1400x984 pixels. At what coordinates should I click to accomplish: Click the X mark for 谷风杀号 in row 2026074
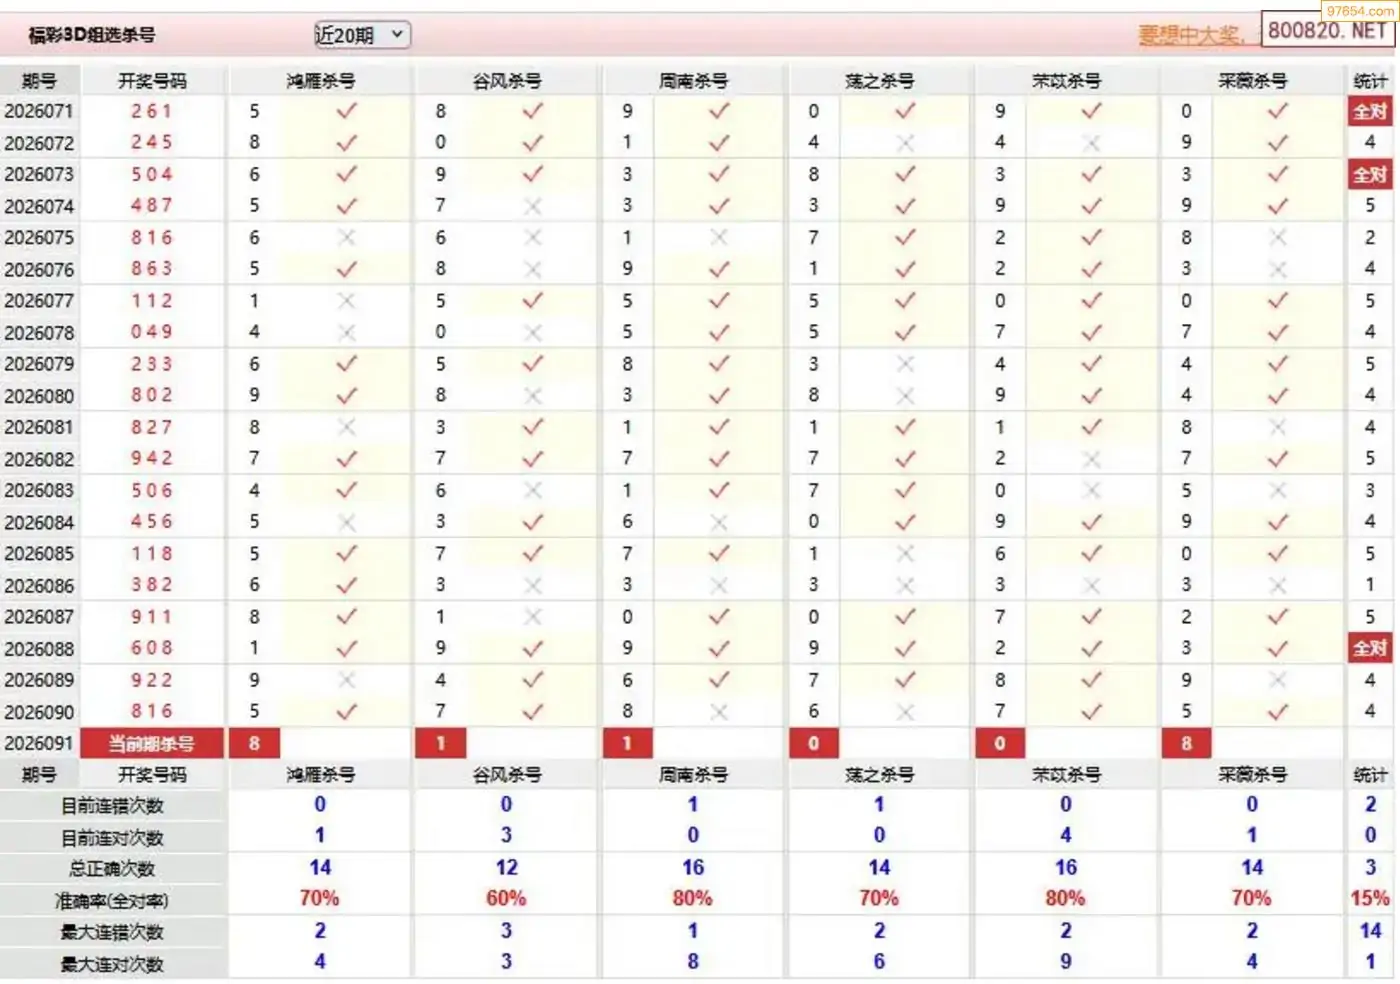pyautogui.click(x=533, y=206)
